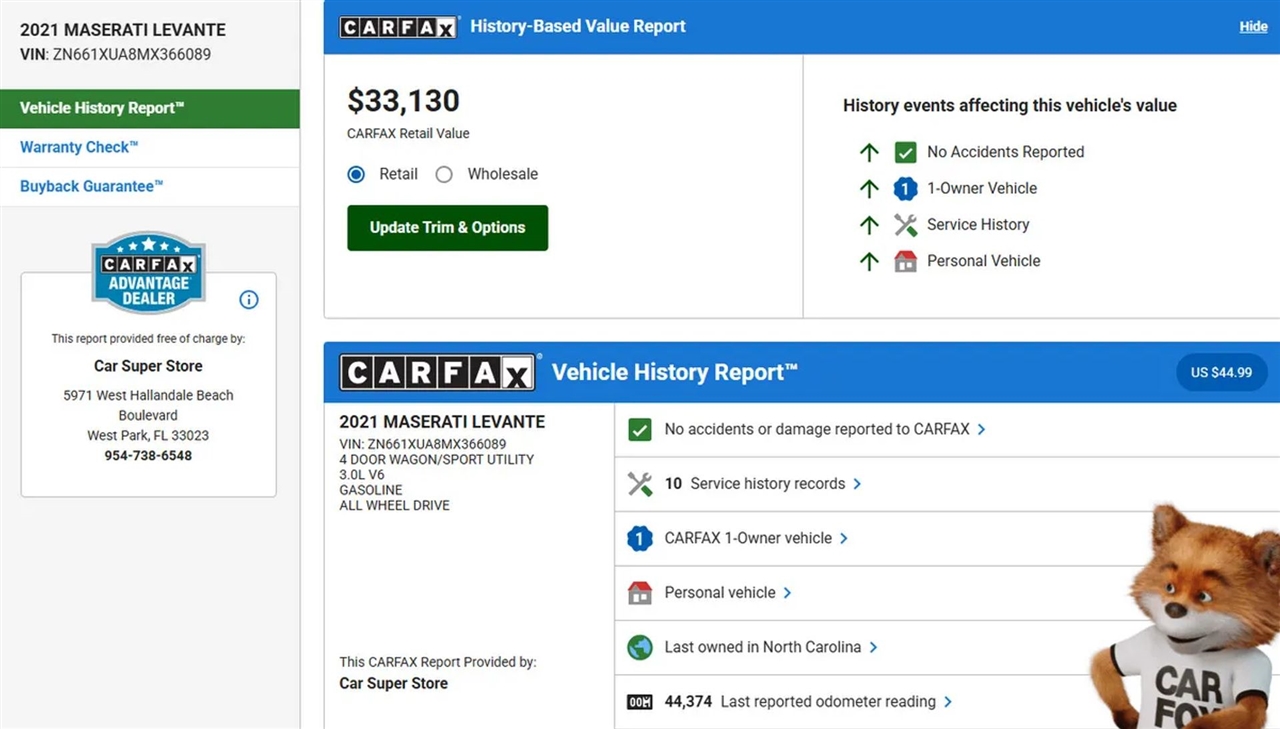Click the odometer icon beside 44,374 reading
This screenshot has height=729, width=1280.
click(x=640, y=702)
